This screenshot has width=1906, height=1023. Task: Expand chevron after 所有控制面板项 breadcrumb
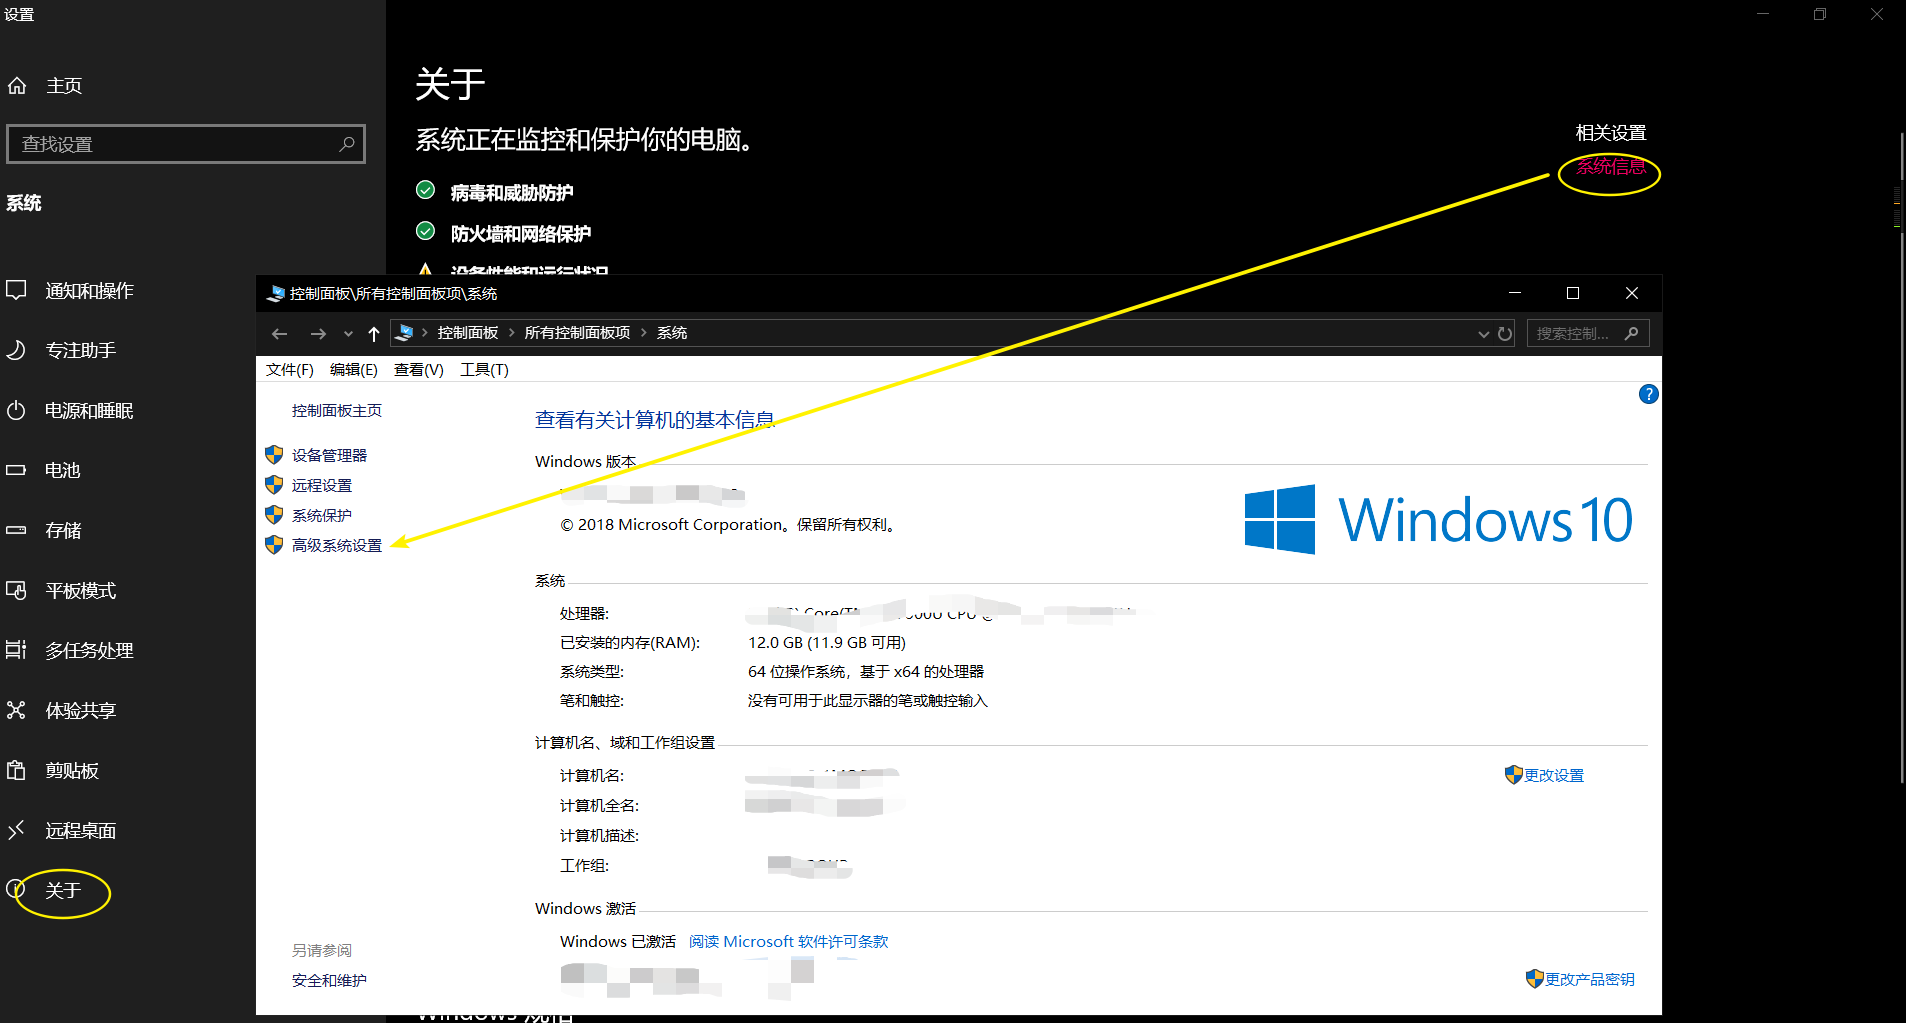pos(644,332)
